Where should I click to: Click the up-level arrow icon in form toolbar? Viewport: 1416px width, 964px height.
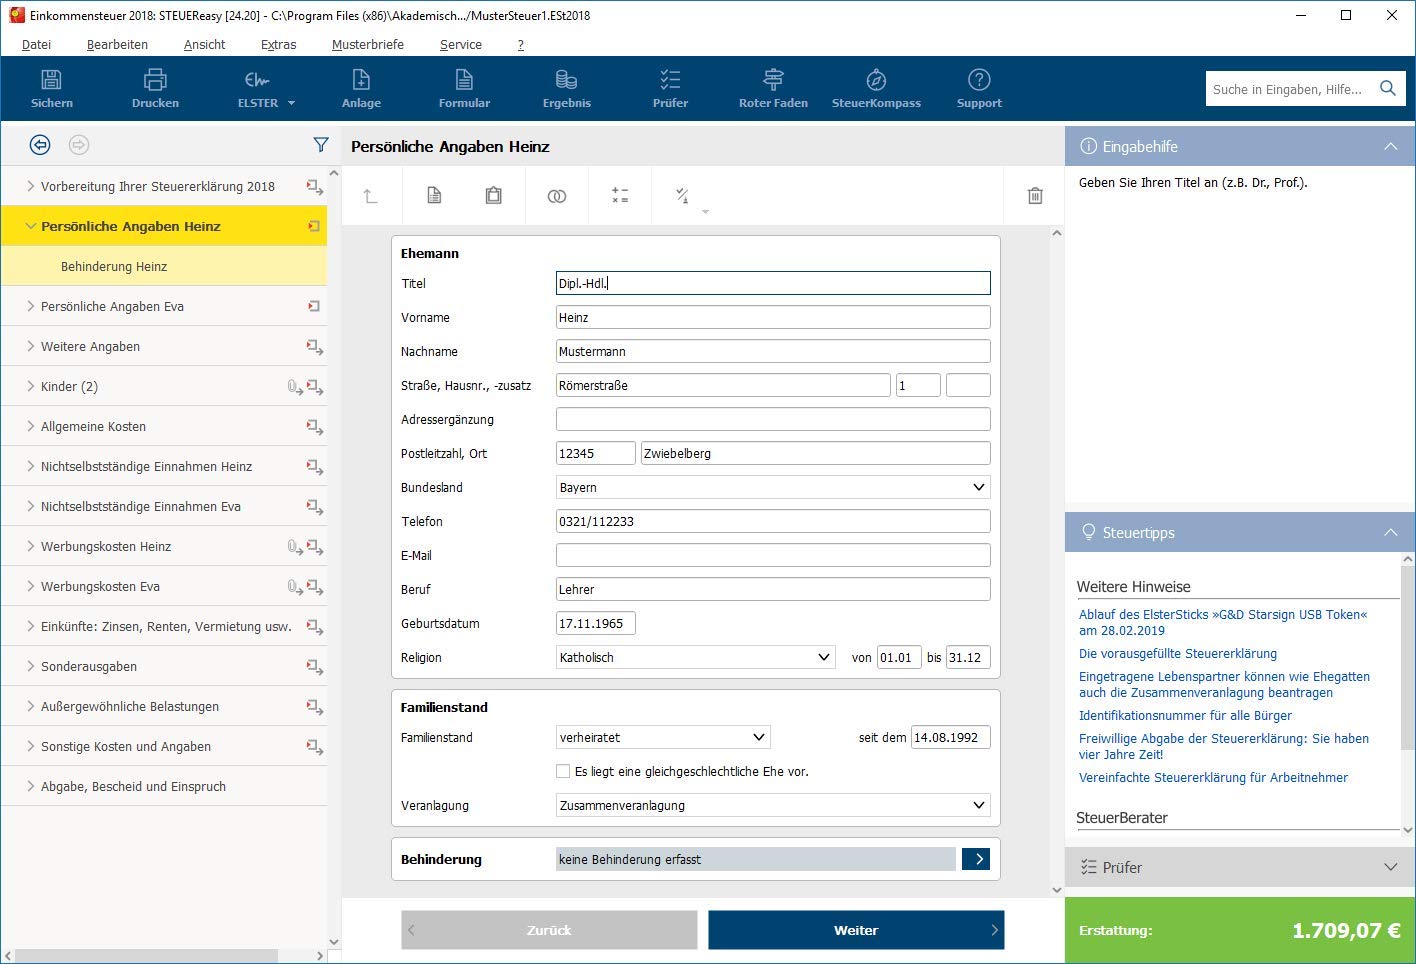pyautogui.click(x=370, y=196)
